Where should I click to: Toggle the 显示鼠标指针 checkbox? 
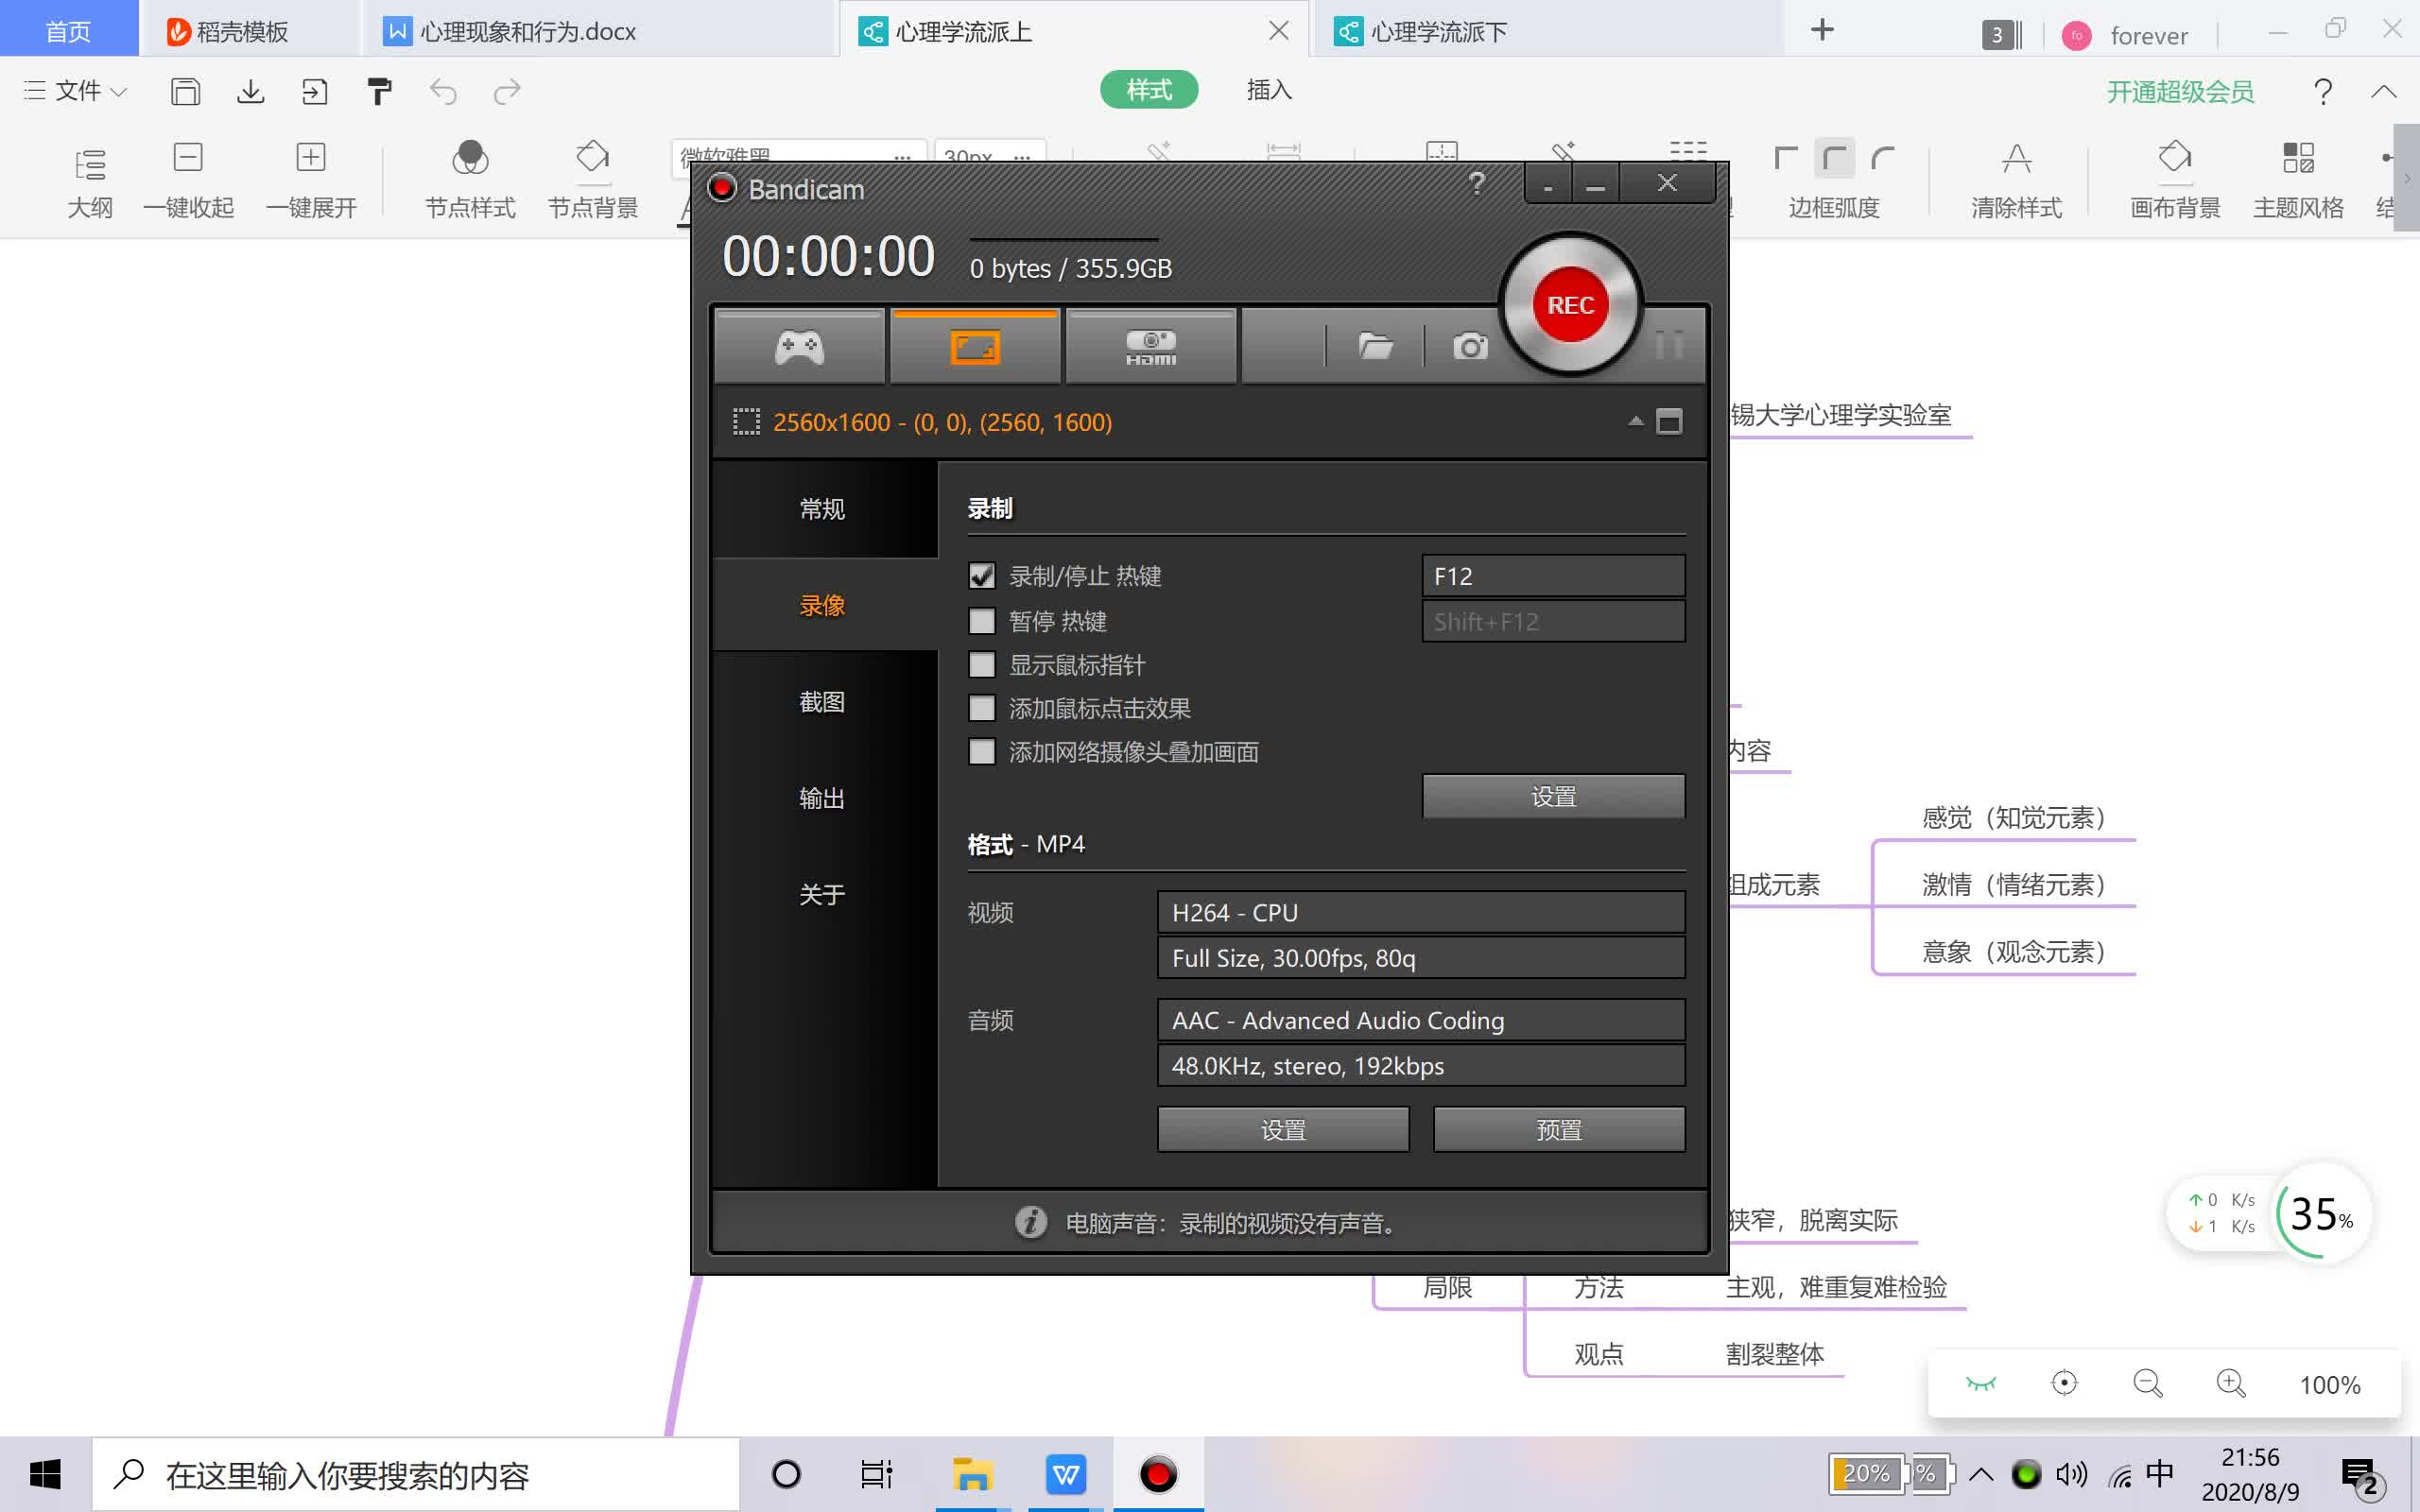tap(979, 663)
